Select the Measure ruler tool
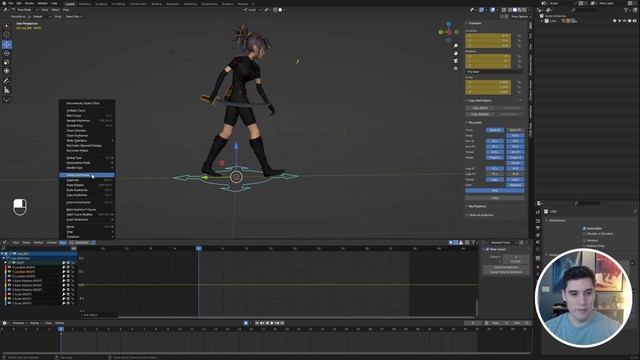 point(7,90)
